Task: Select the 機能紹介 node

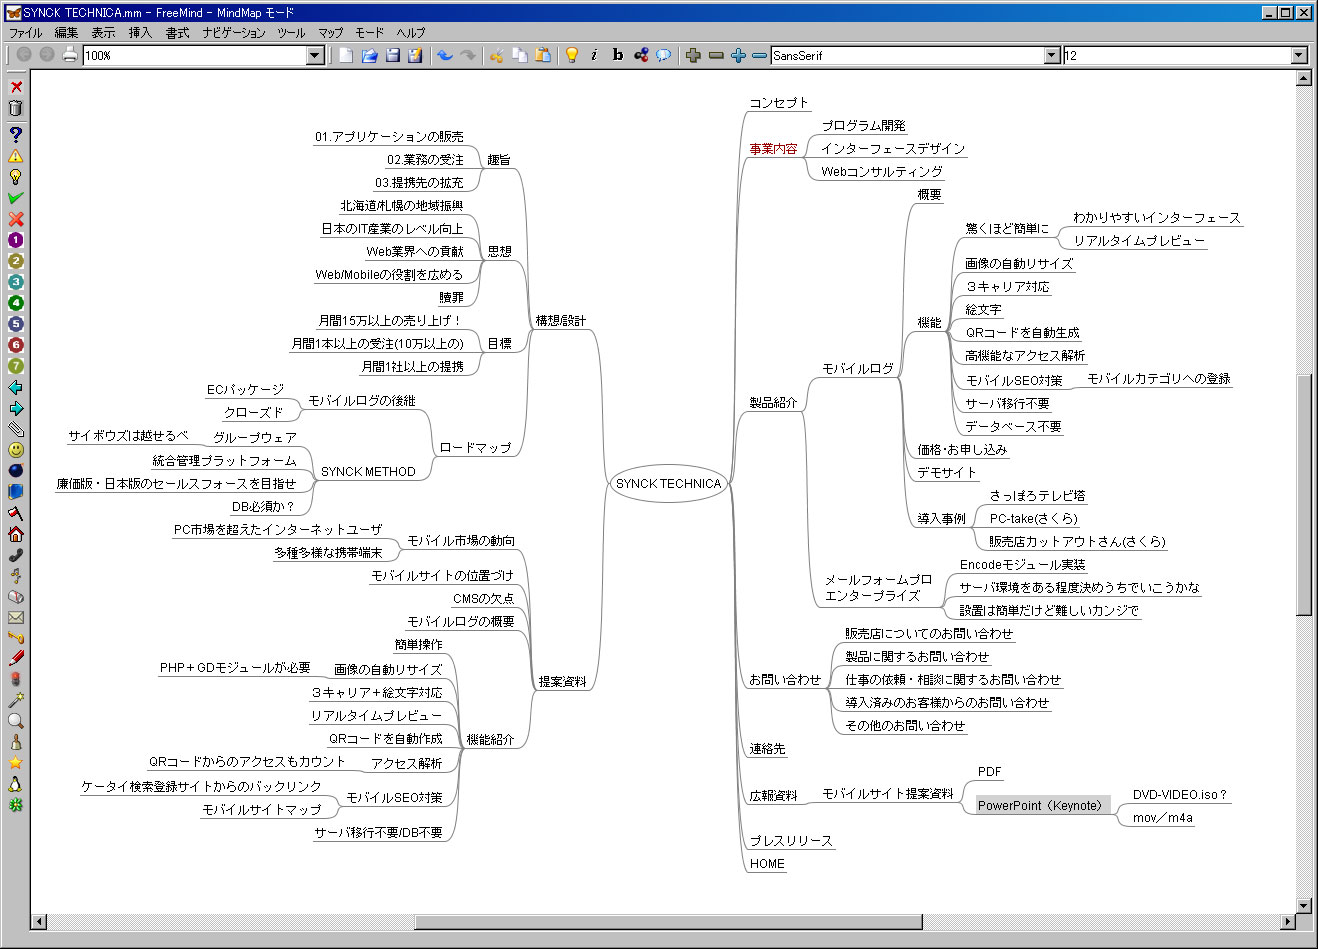Action: pyautogui.click(x=490, y=740)
